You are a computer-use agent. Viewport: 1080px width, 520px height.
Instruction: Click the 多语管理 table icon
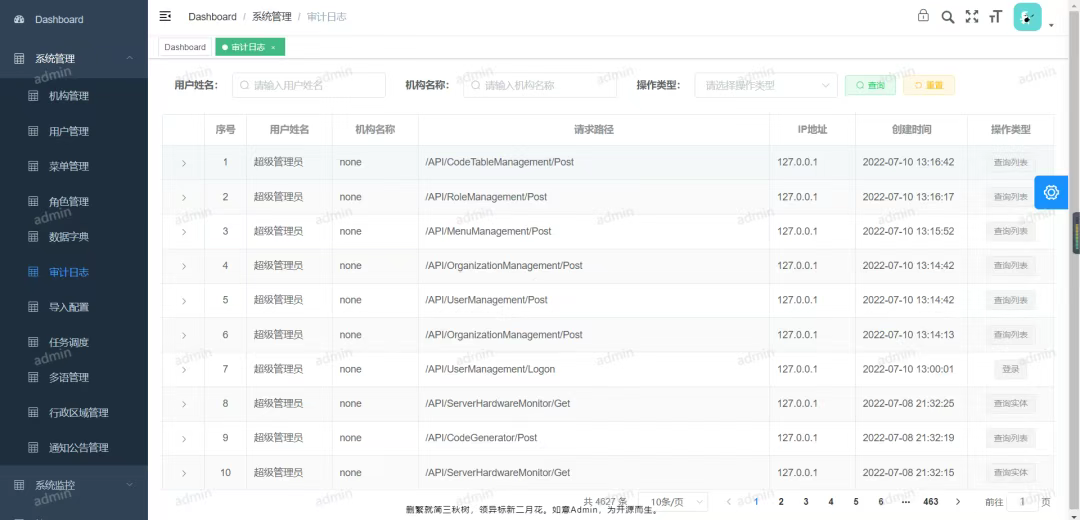click(x=33, y=377)
